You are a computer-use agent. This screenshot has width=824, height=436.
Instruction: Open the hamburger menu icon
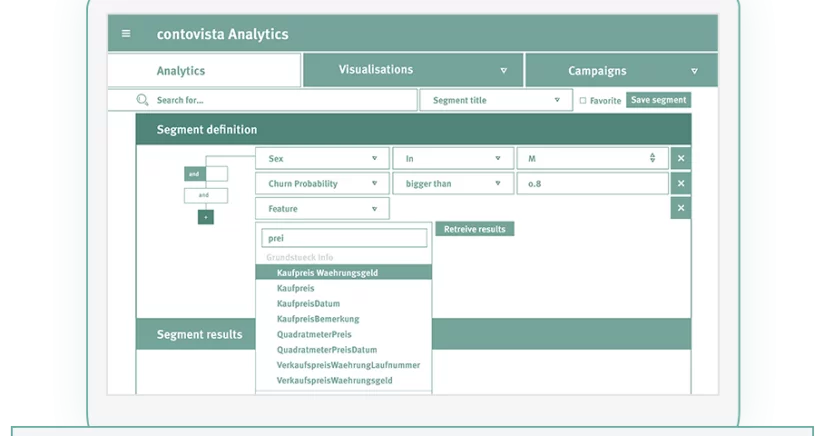click(x=126, y=34)
